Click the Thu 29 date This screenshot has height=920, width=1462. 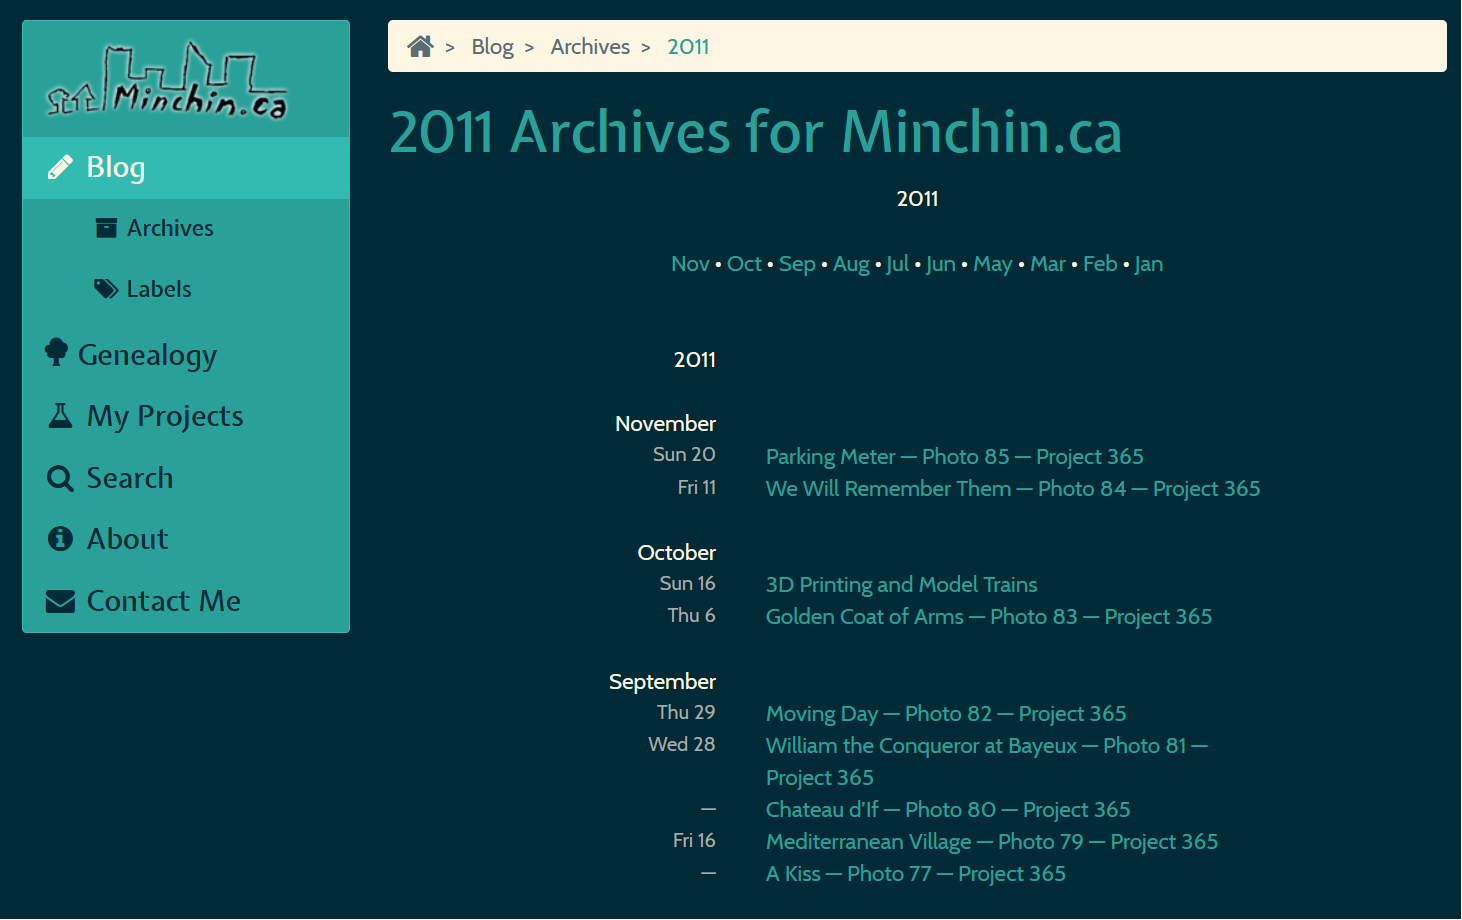[x=686, y=713]
